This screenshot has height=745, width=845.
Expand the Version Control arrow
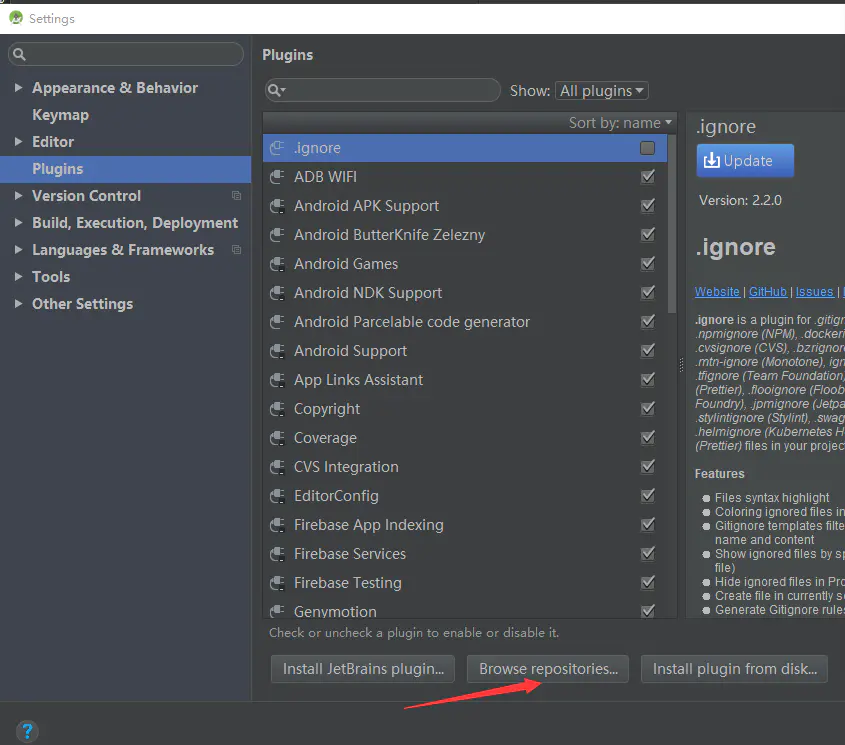18,196
